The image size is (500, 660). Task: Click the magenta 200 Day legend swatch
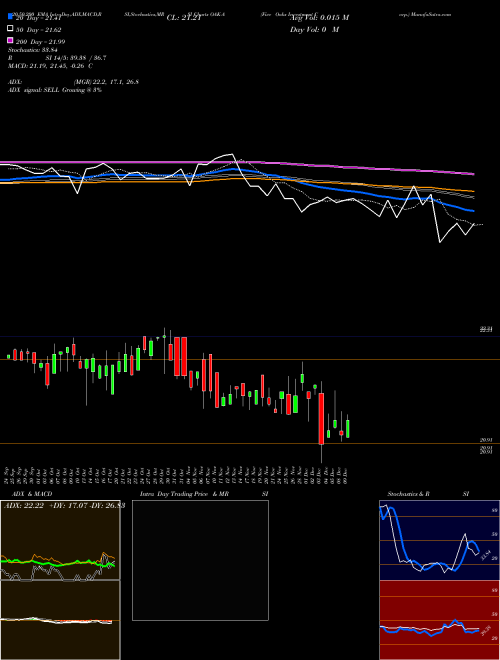click(x=10, y=40)
